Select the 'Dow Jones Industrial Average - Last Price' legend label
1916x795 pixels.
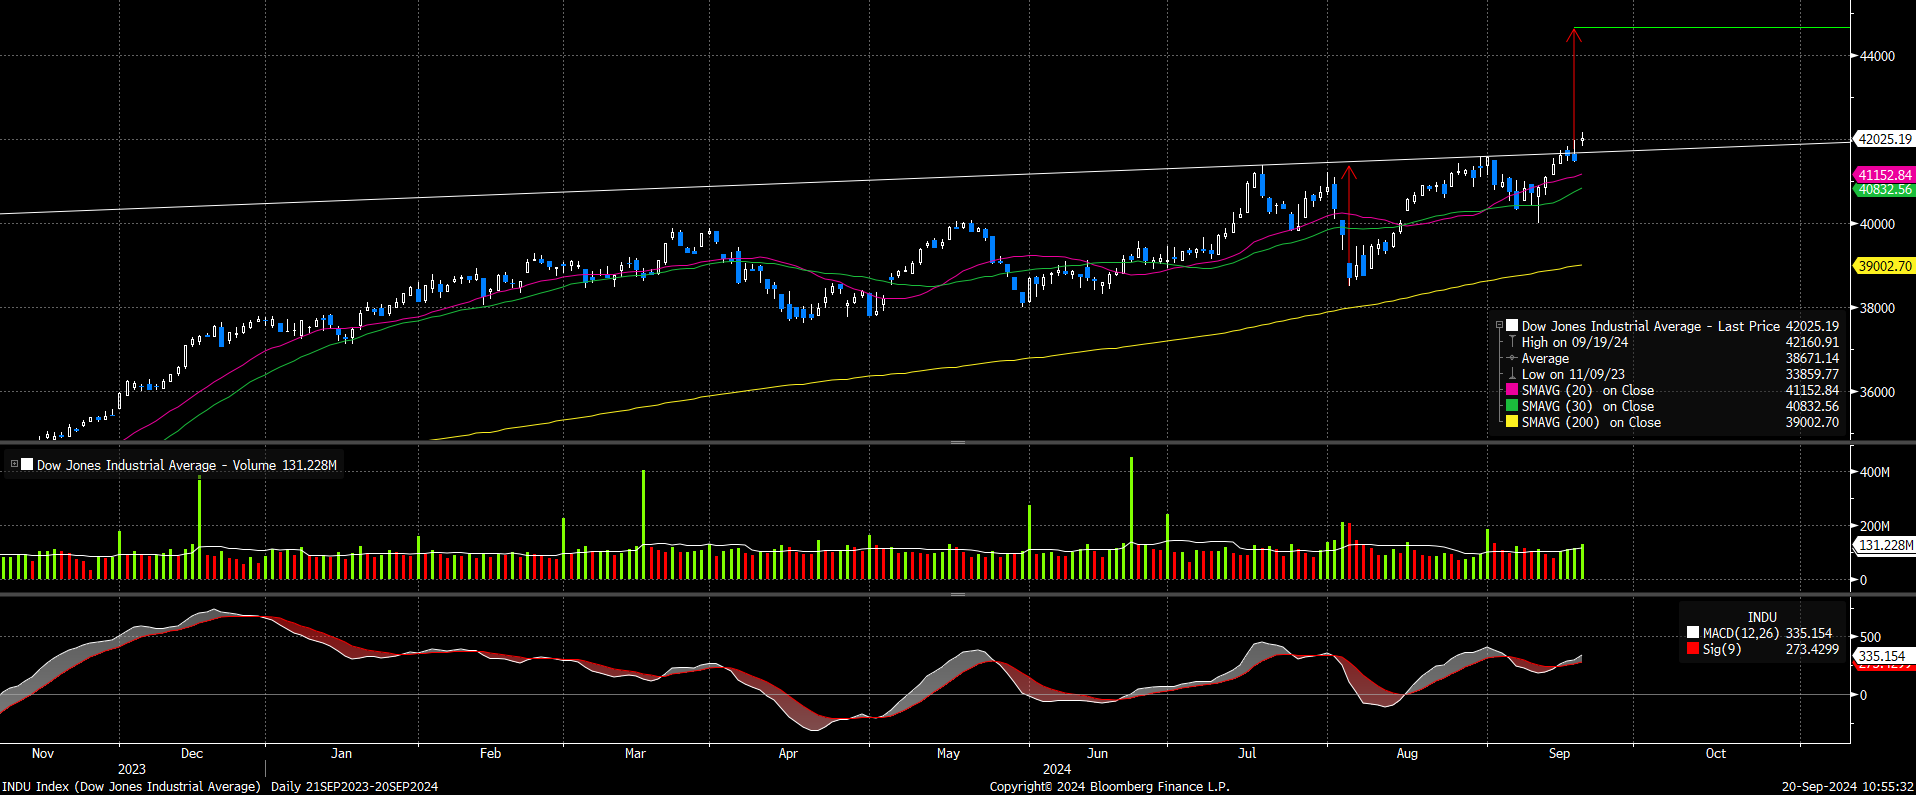click(x=1651, y=326)
